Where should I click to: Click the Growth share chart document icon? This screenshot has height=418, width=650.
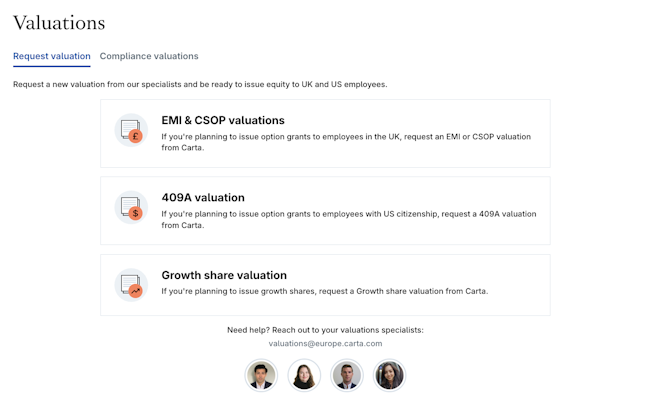pyautogui.click(x=131, y=286)
